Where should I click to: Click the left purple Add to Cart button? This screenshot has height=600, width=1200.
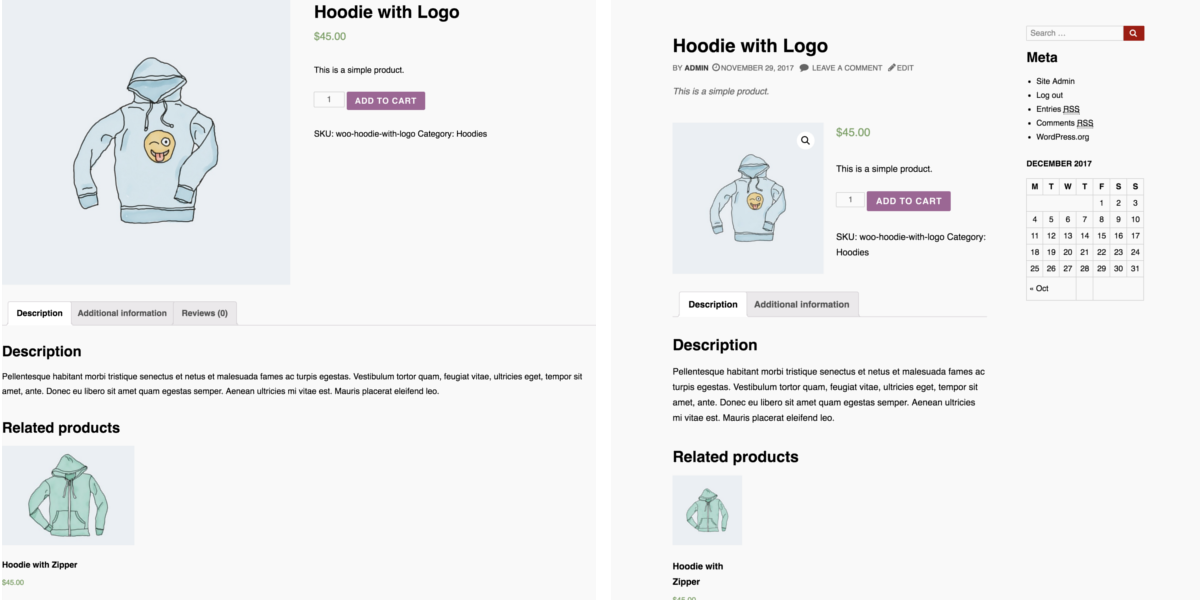click(386, 101)
